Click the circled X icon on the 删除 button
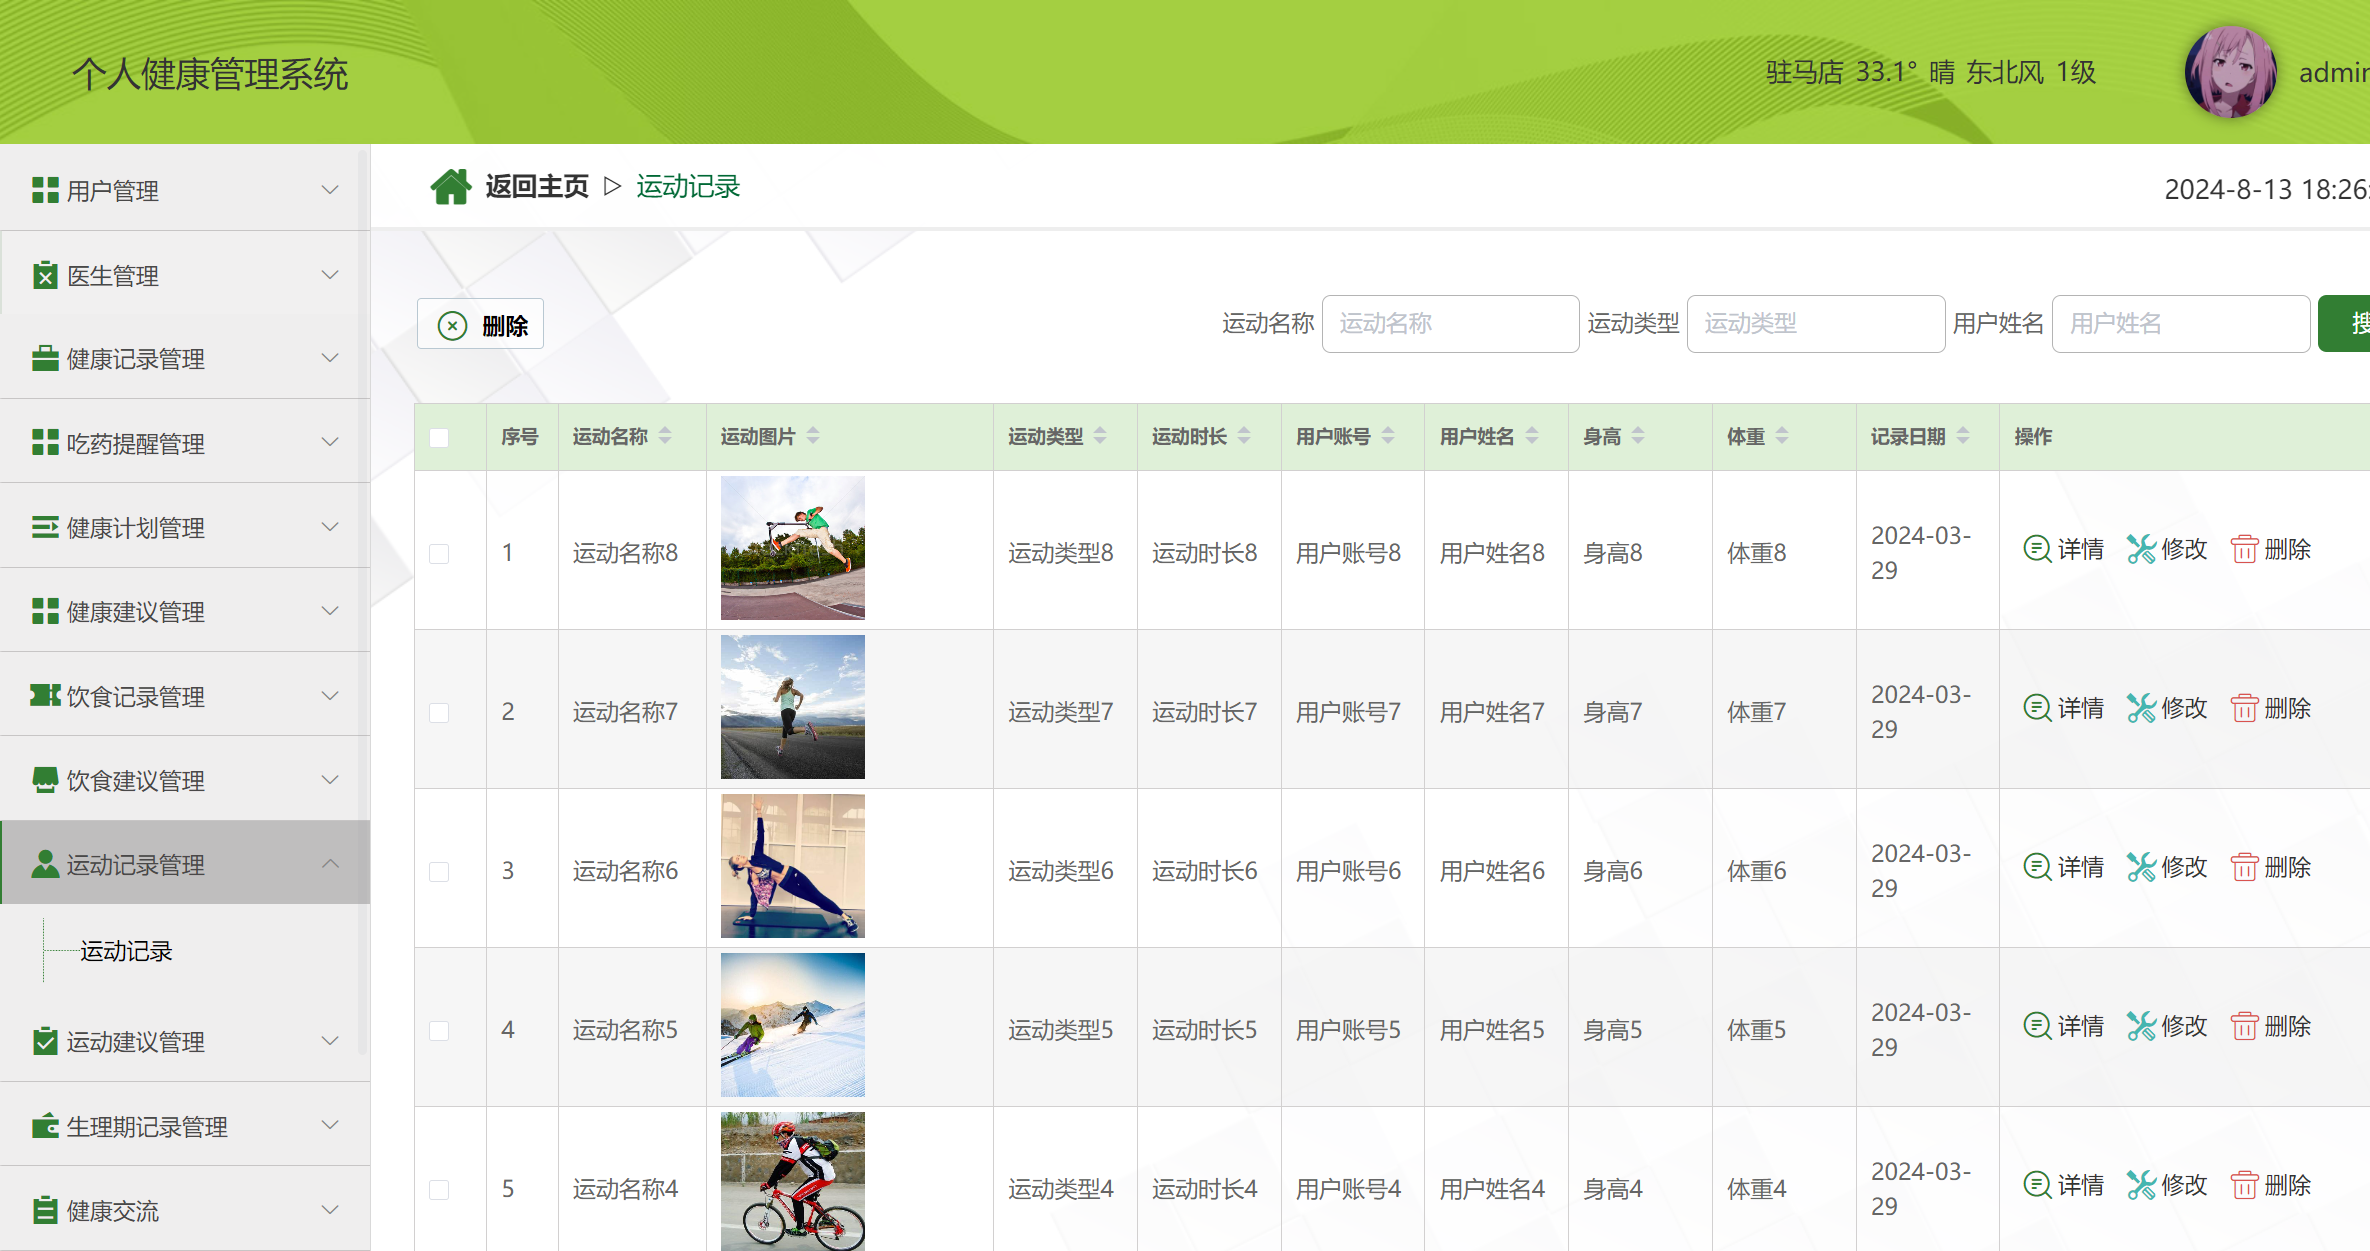This screenshot has width=2370, height=1251. (452, 324)
